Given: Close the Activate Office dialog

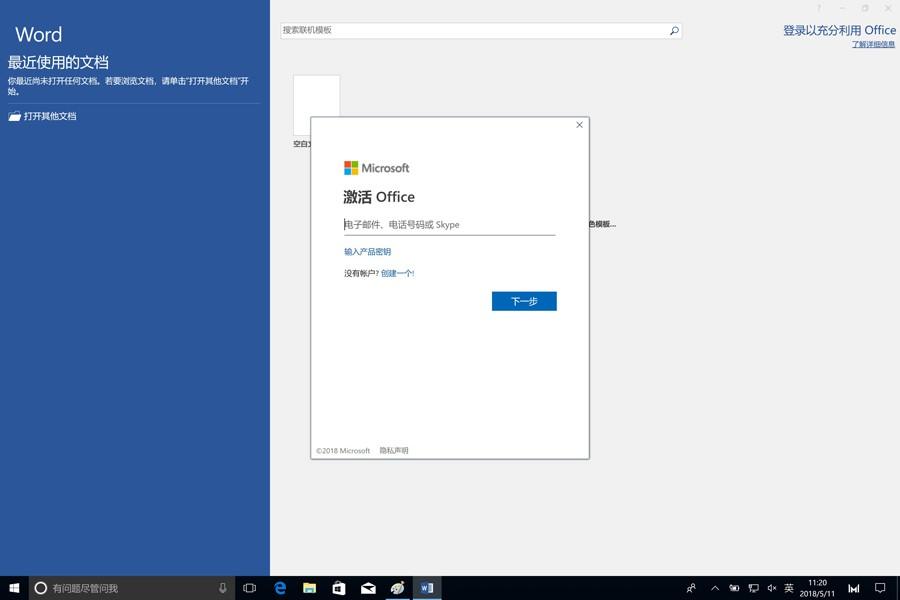Looking at the screenshot, I should tap(579, 125).
